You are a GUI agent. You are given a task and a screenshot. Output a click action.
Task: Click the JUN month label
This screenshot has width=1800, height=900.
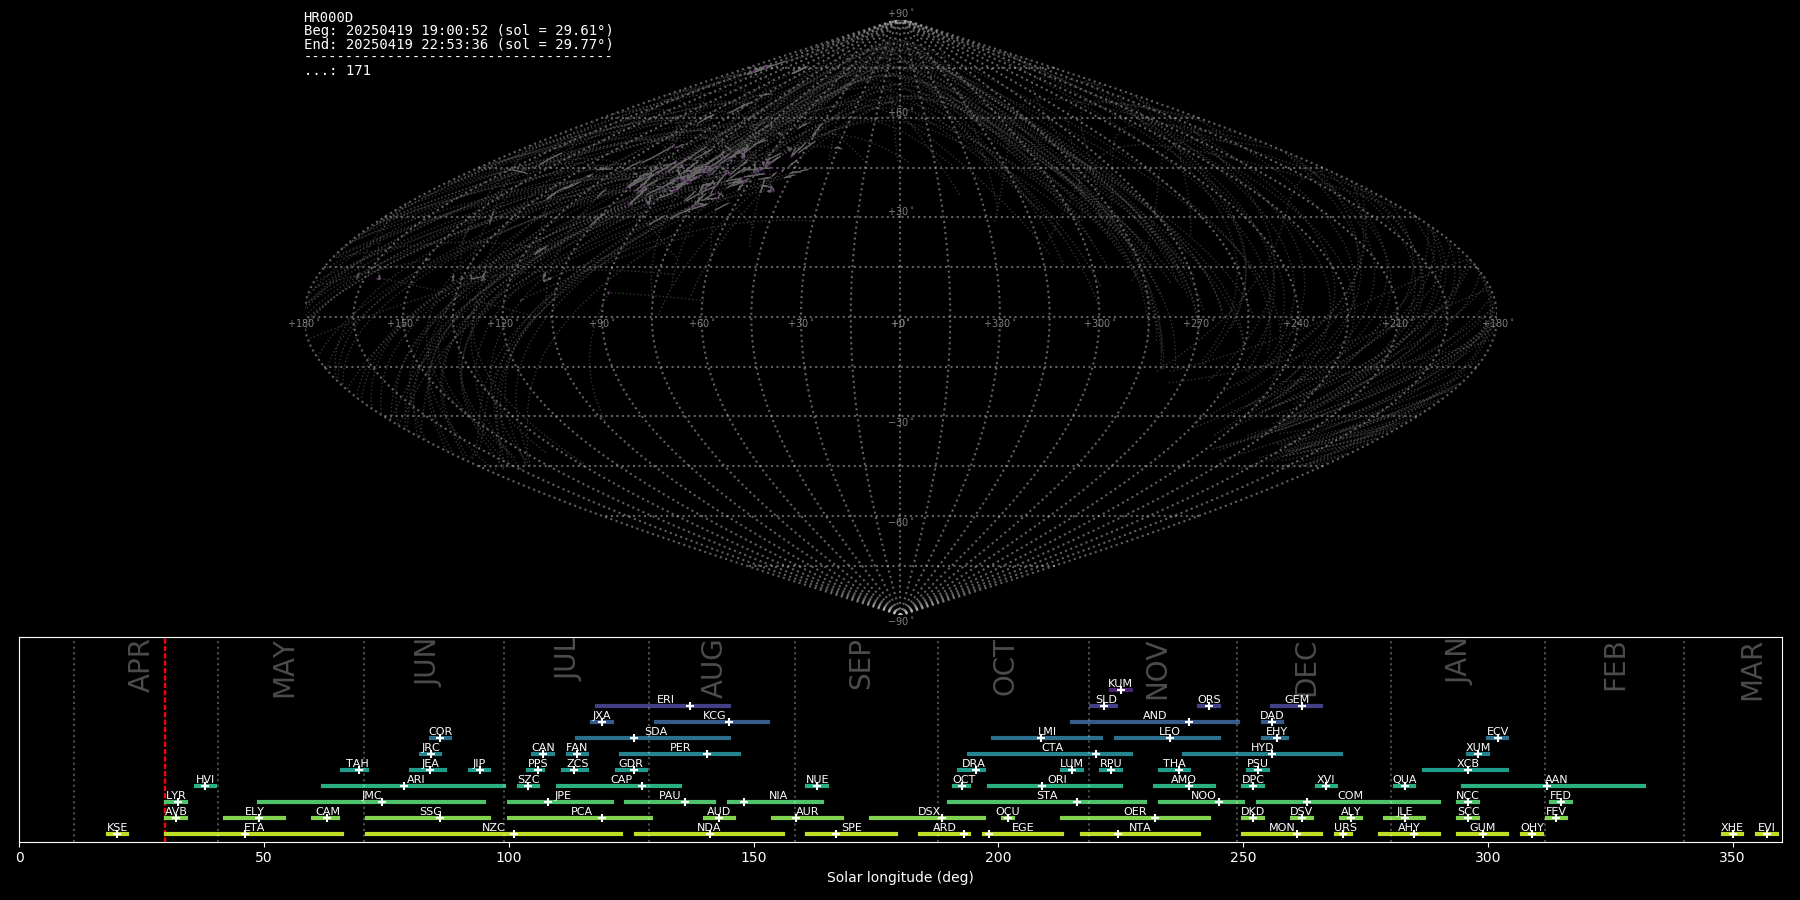coord(426,663)
